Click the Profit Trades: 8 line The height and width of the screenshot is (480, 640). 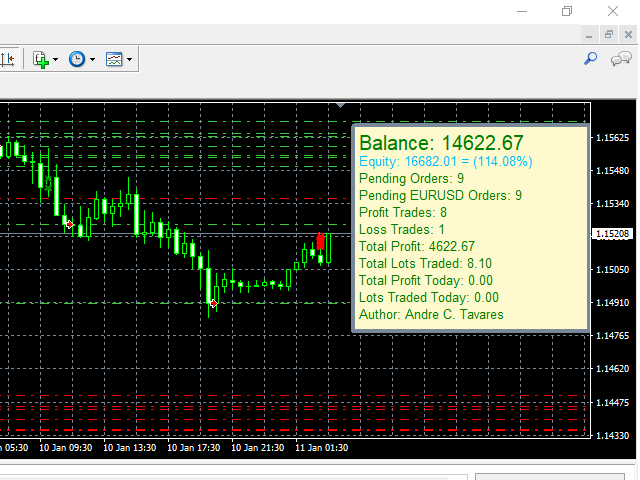click(403, 213)
